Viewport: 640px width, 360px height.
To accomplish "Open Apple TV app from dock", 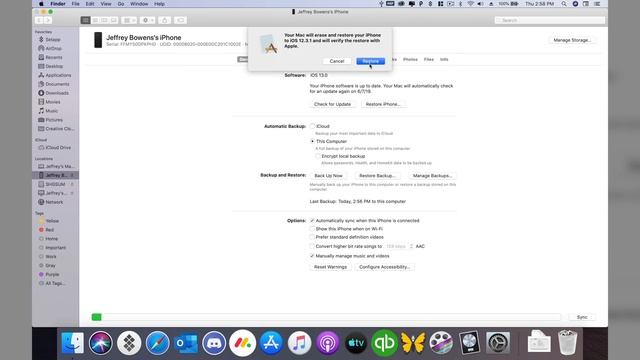I will 356,342.
